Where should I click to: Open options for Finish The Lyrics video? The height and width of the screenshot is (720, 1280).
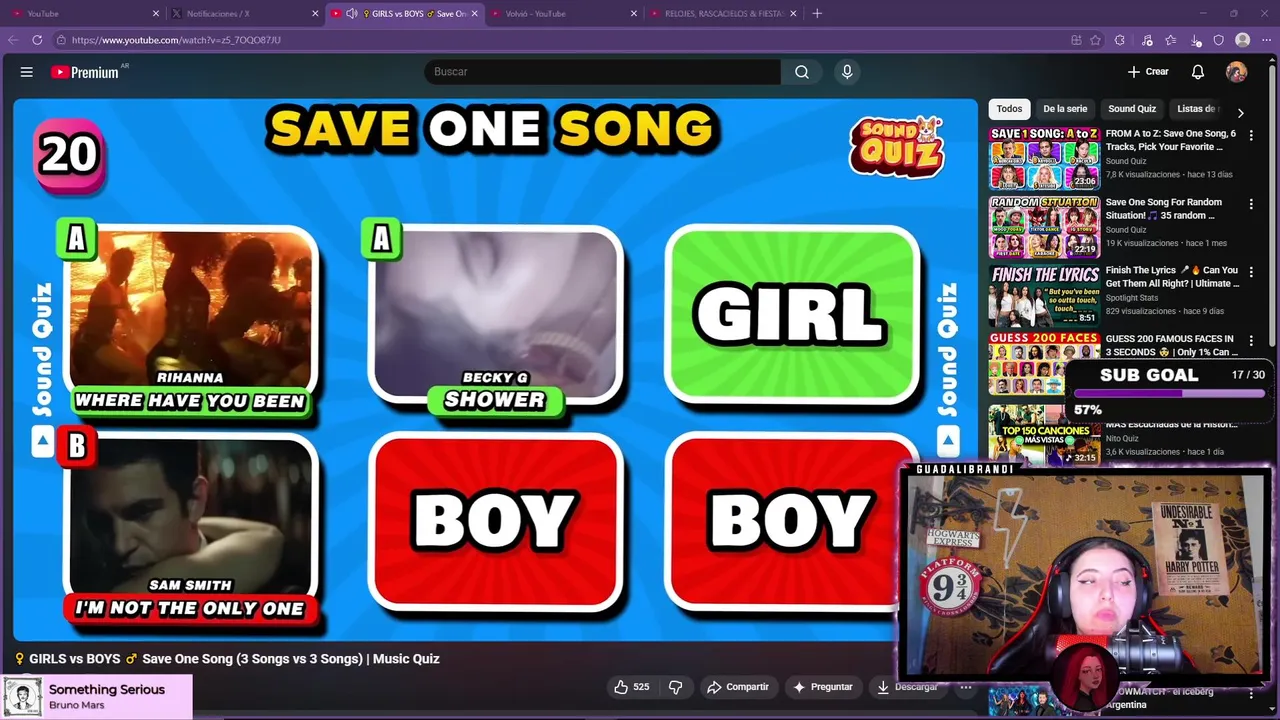click(1251, 272)
